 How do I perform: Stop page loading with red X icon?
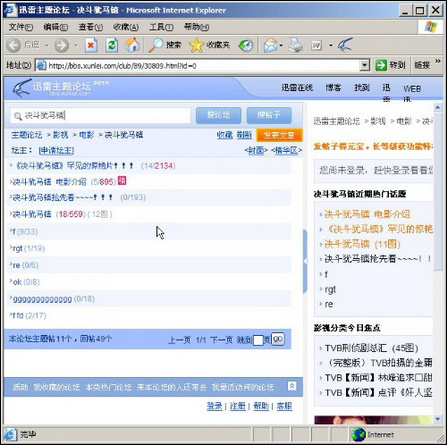pyautogui.click(x=91, y=45)
